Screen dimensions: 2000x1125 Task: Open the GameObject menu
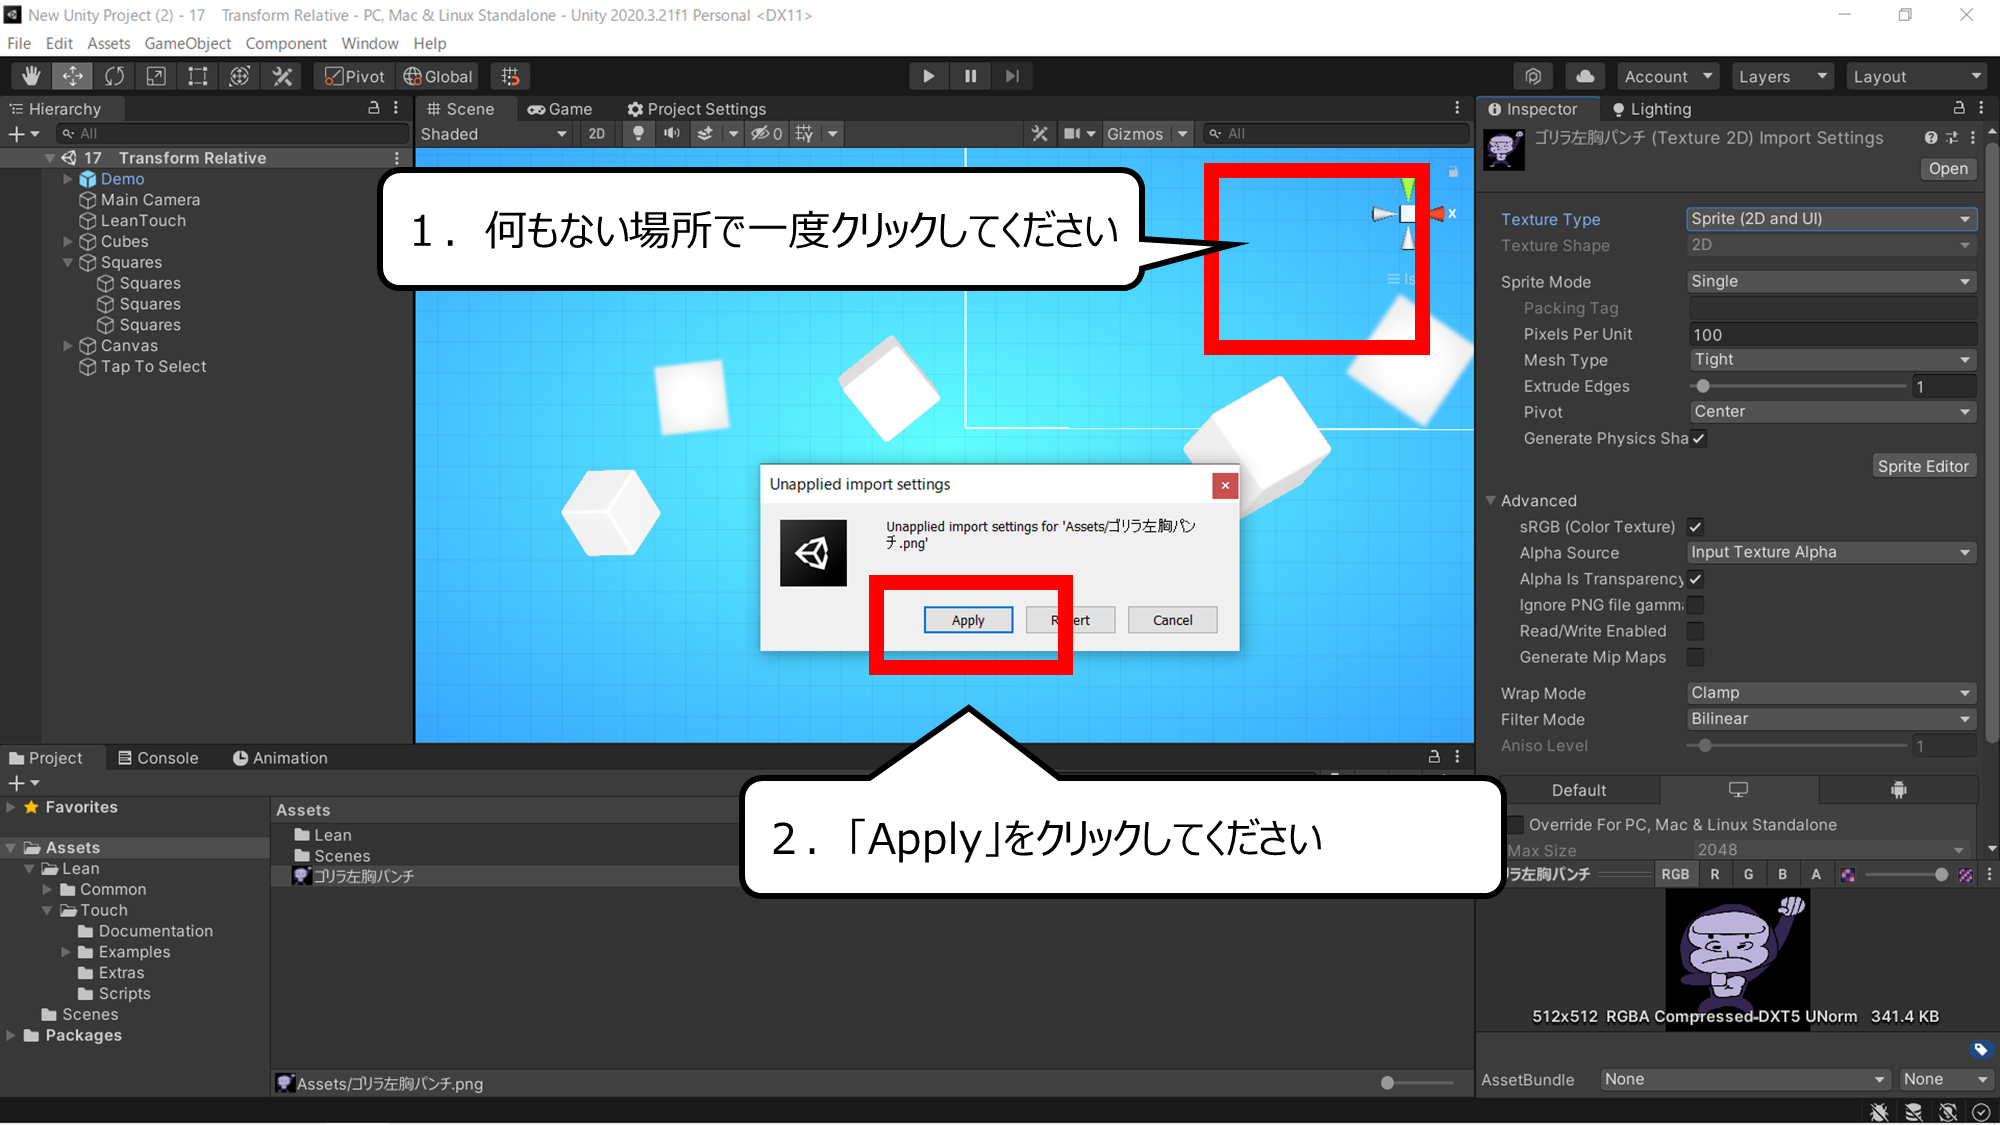(x=187, y=43)
